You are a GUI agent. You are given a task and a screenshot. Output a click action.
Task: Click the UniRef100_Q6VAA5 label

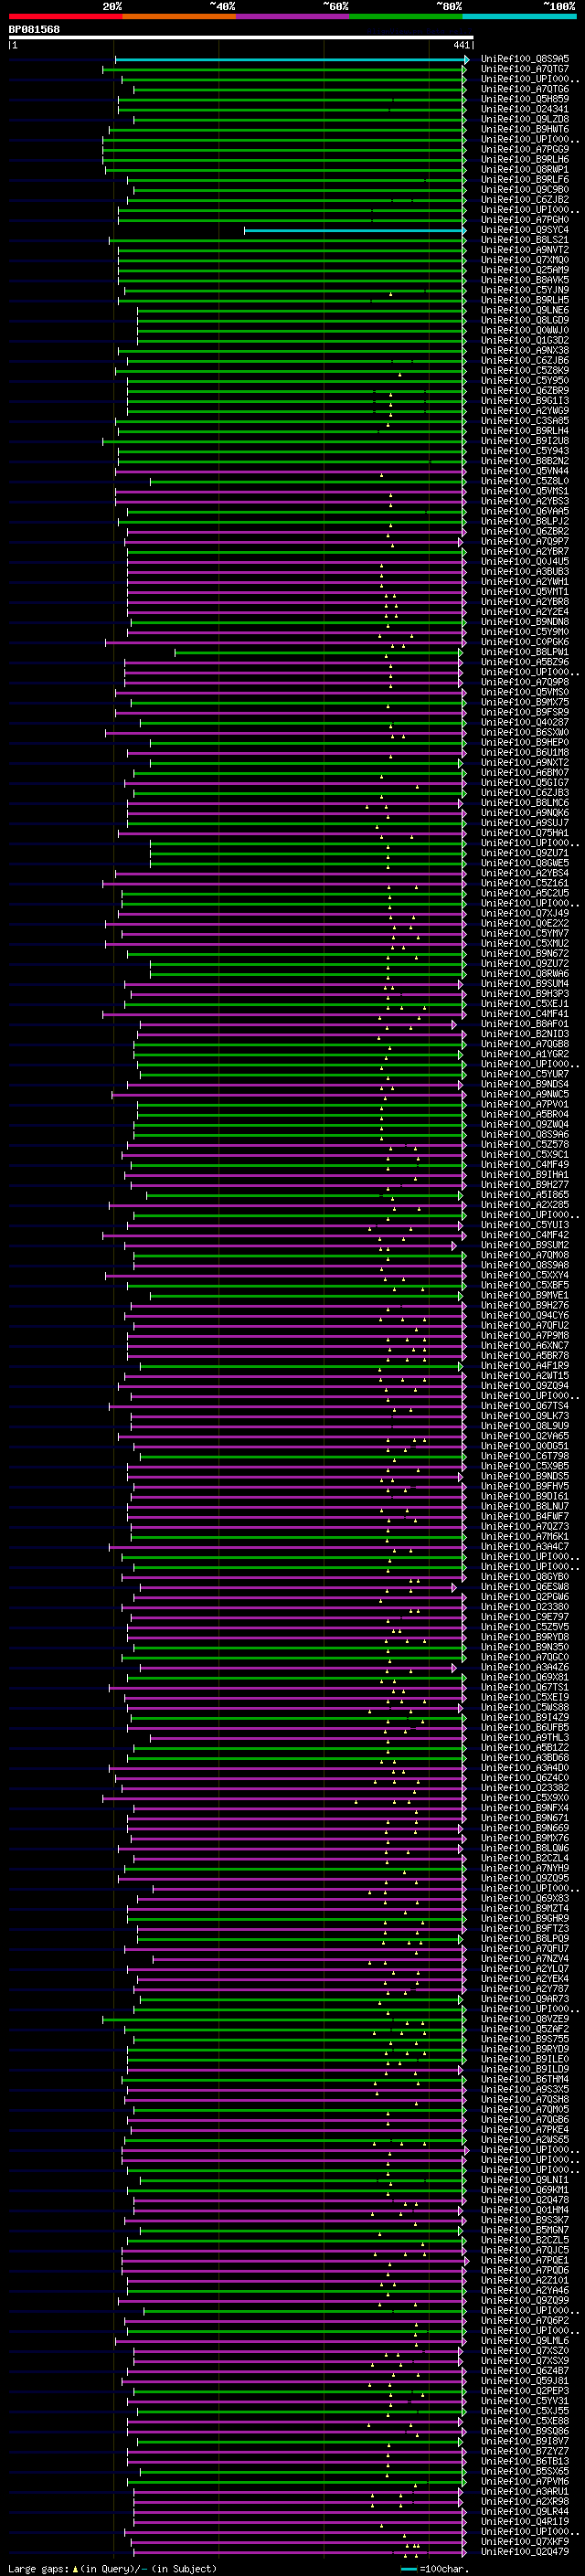tap(525, 511)
